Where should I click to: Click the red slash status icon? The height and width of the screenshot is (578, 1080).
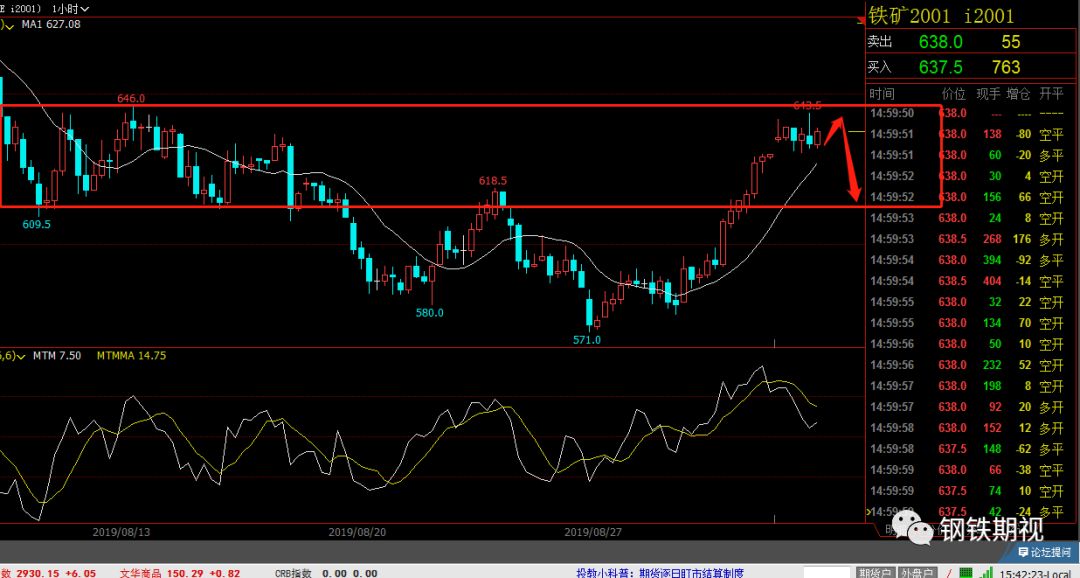click(x=950, y=572)
